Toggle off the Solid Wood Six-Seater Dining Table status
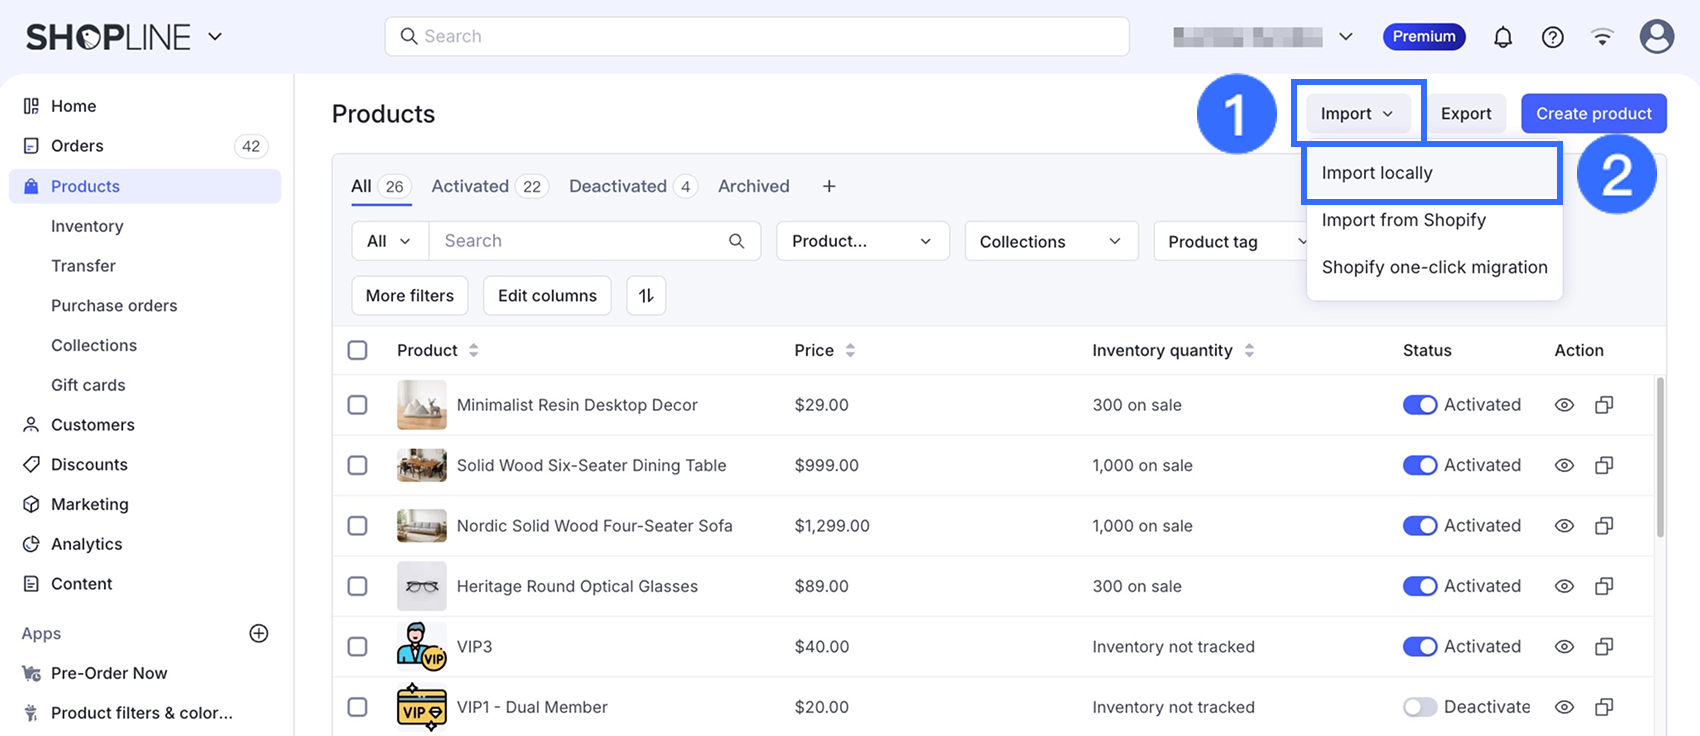The width and height of the screenshot is (1700, 736). 1419,465
